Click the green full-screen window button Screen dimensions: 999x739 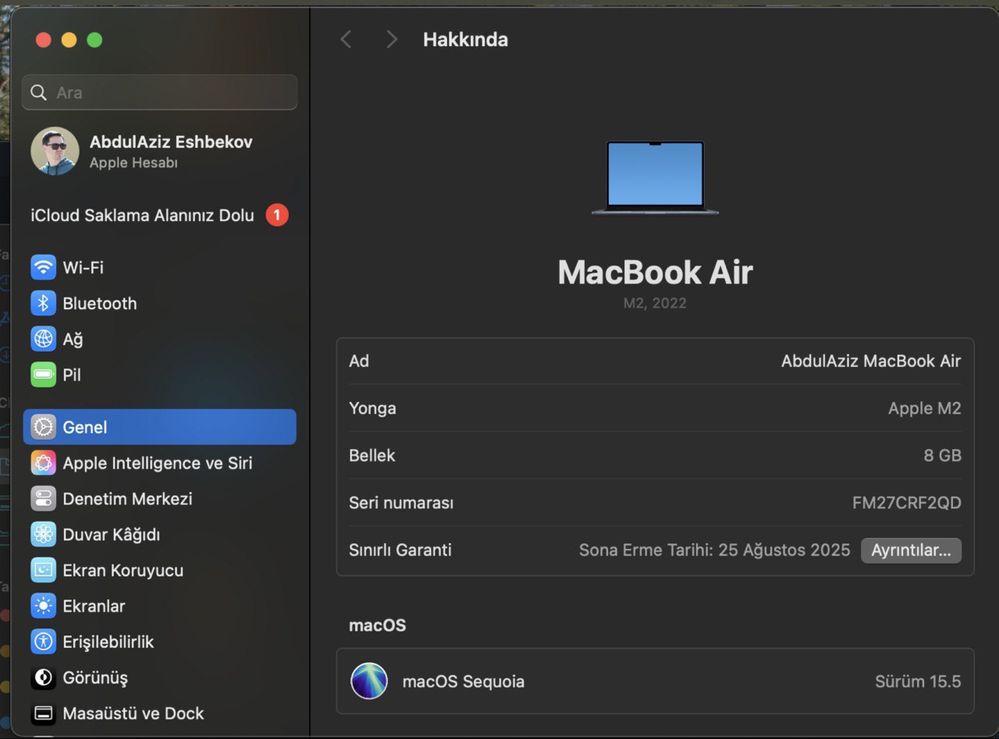94,40
